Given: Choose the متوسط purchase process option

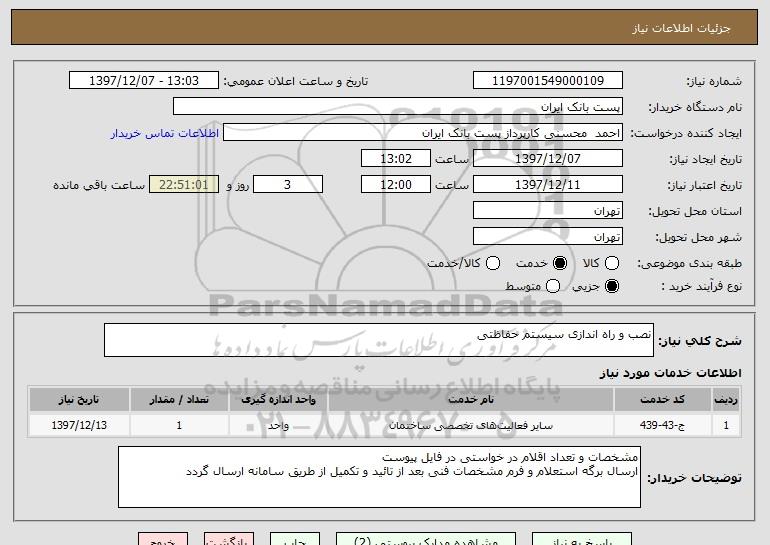Looking at the screenshot, I should pyautogui.click(x=553, y=286).
